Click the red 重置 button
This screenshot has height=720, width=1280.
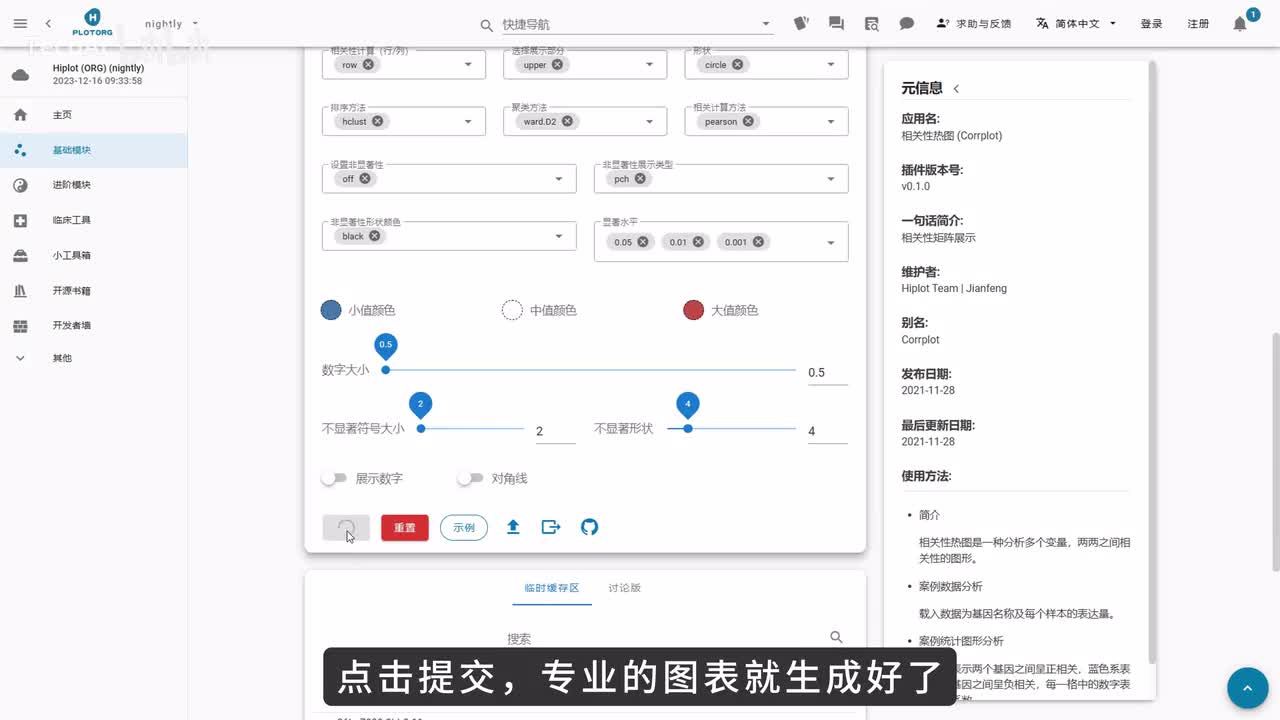pos(405,528)
